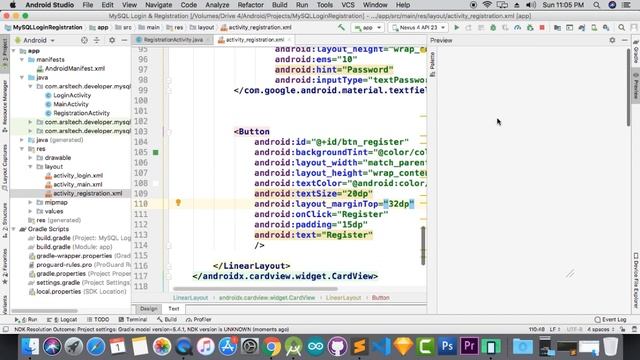Click the line separator LF status entry
Screen dimensions: 640x360
[x=554, y=329]
